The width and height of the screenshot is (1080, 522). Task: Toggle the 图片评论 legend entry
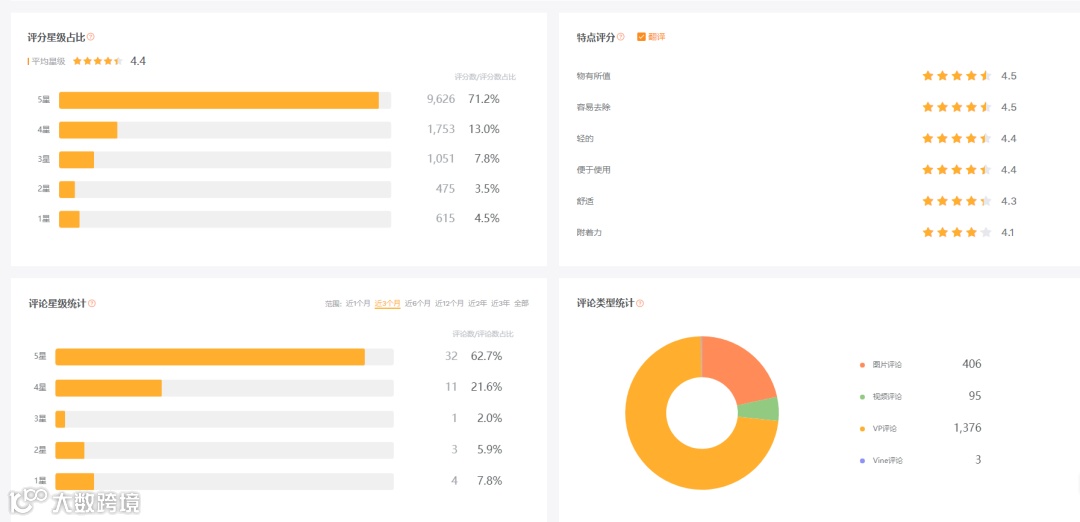881,364
